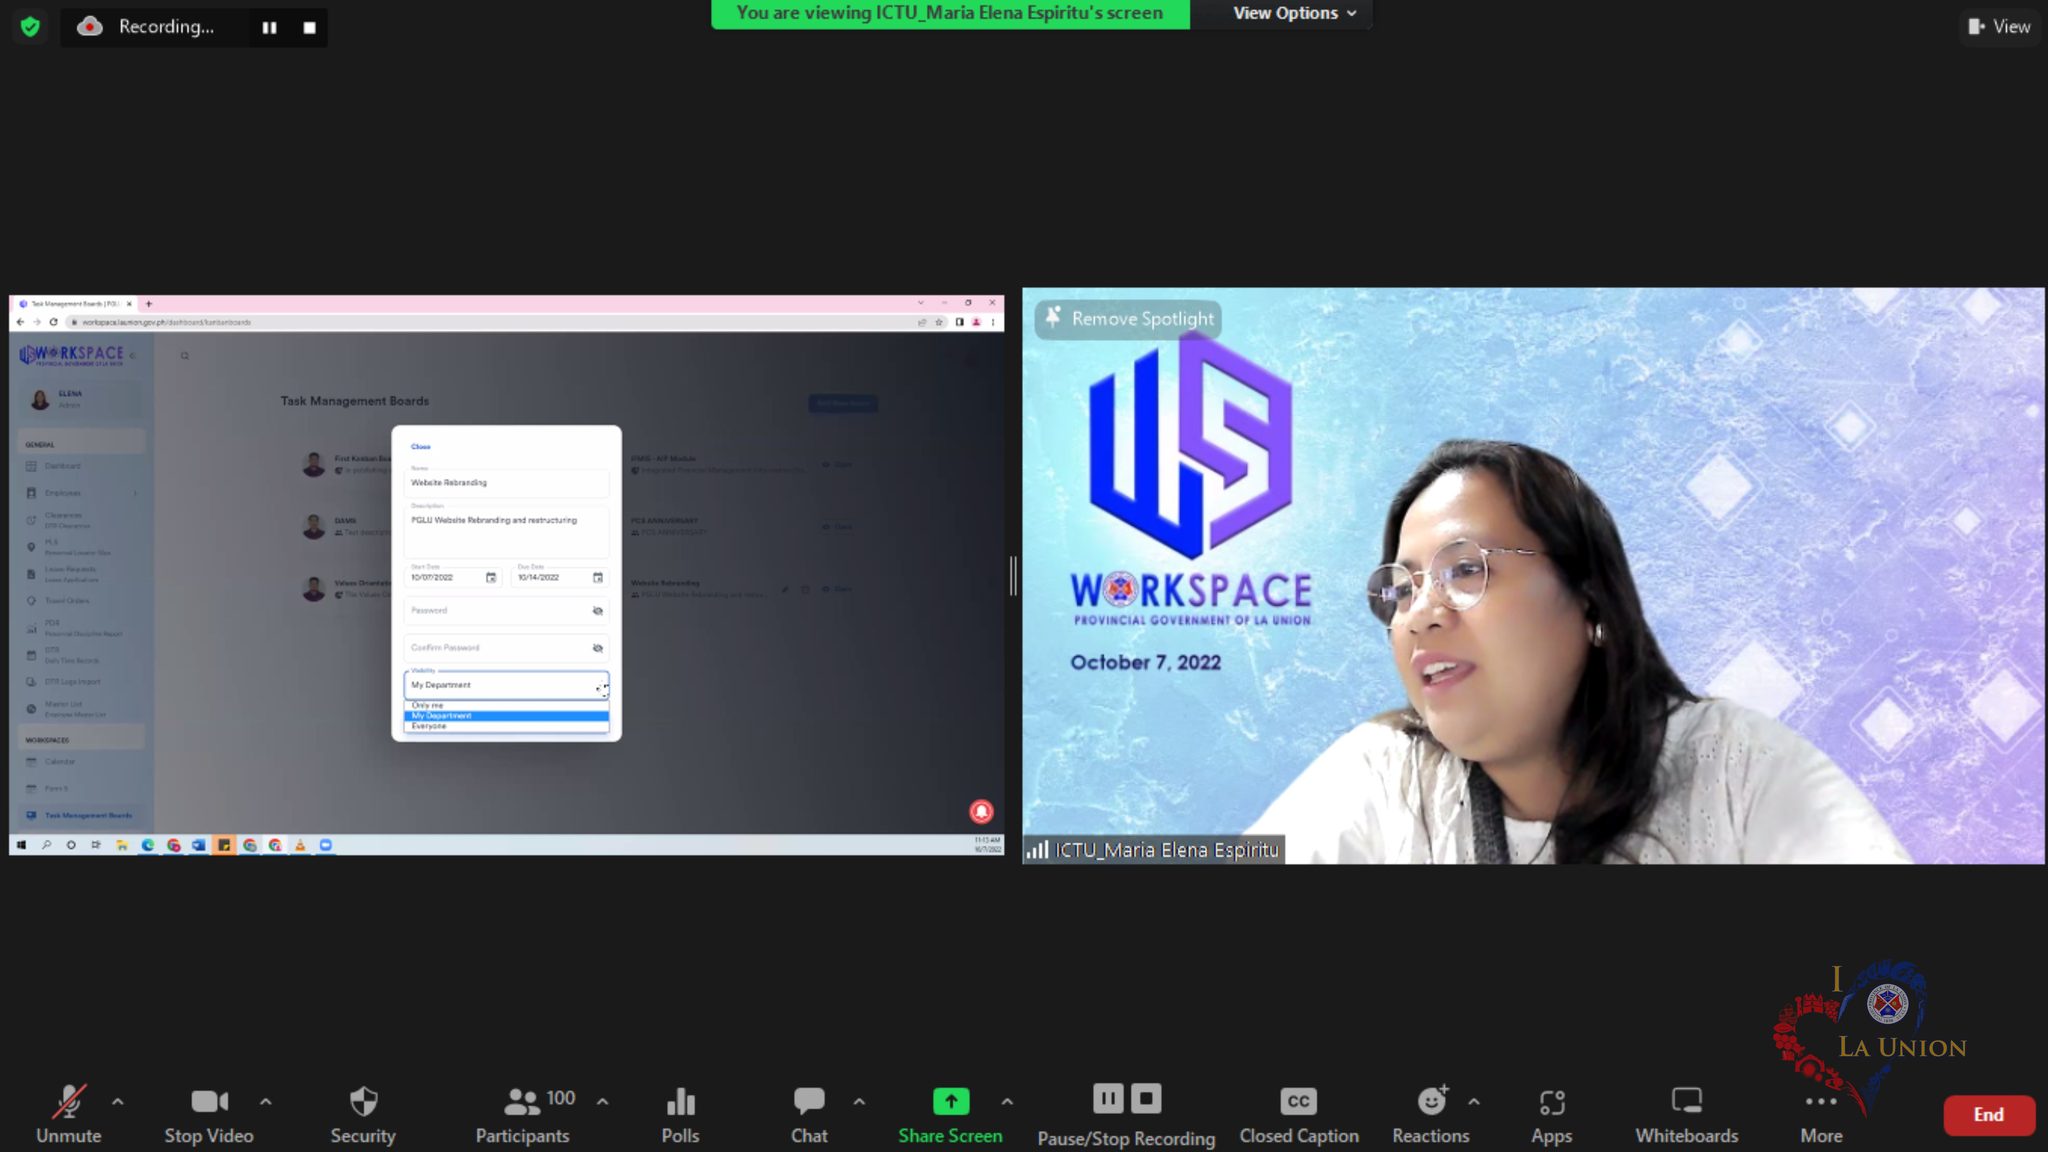This screenshot has height=1152, width=2048.
Task: Click the Windows Start button in shared taskbar
Action: [x=21, y=845]
